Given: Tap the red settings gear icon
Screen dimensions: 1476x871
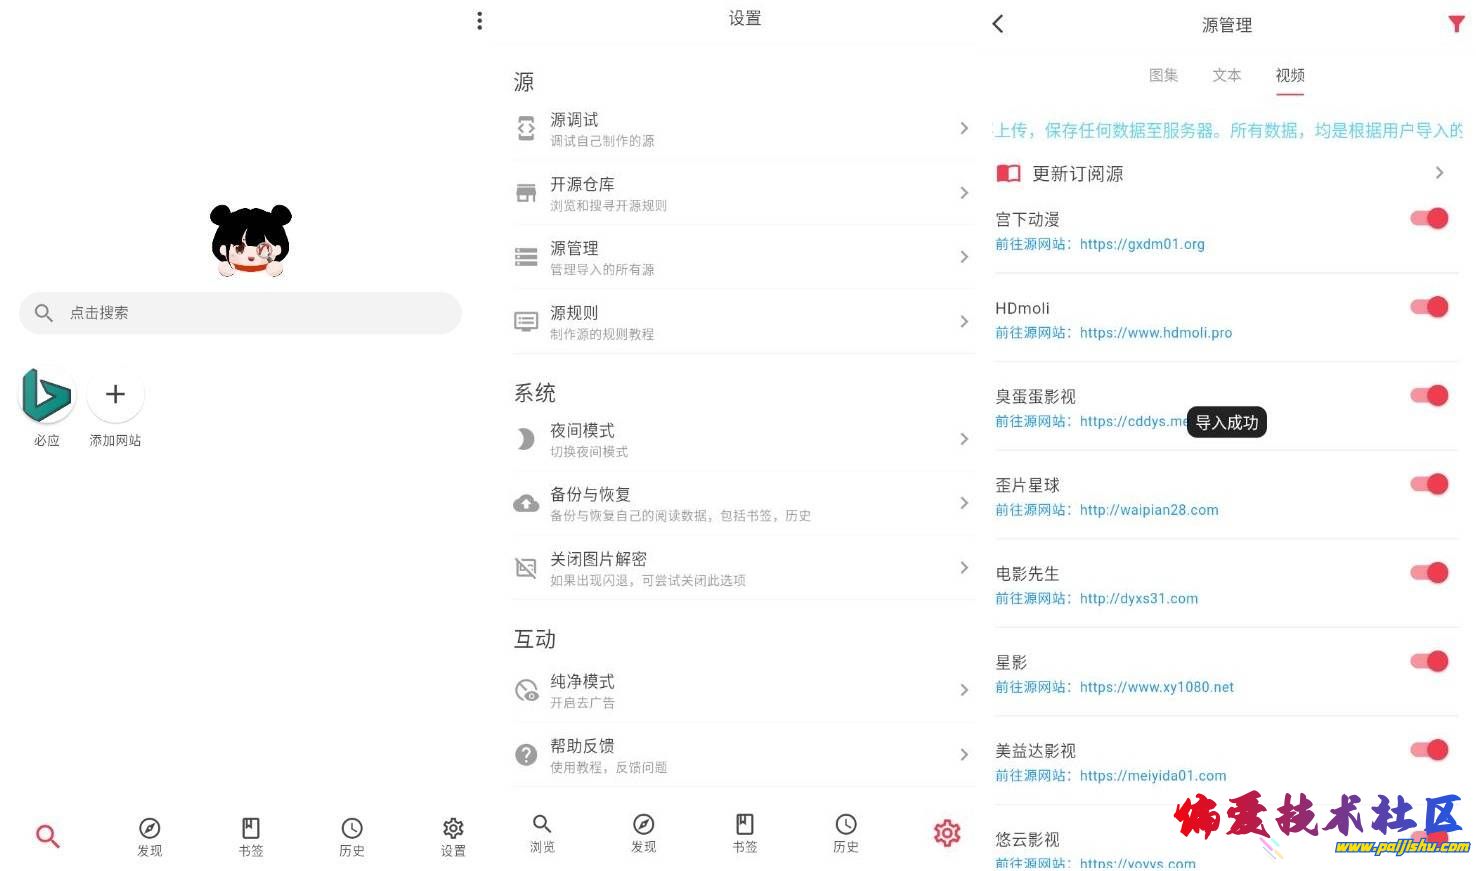Looking at the screenshot, I should (947, 832).
